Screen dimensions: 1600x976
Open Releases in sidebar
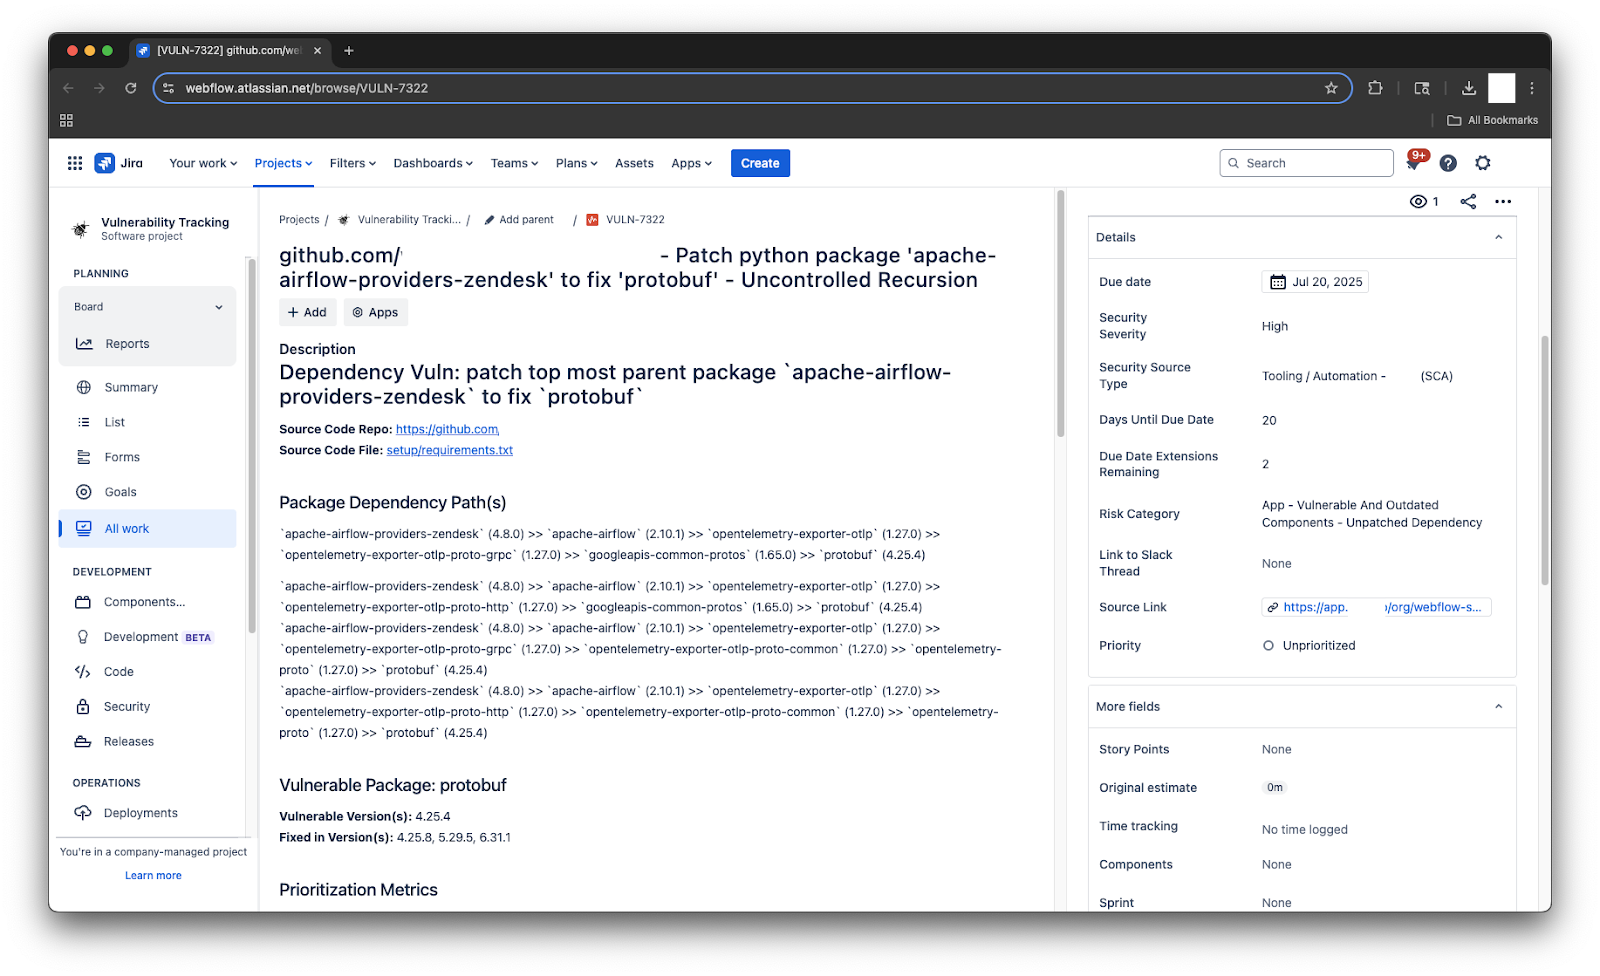pyautogui.click(x=147, y=742)
